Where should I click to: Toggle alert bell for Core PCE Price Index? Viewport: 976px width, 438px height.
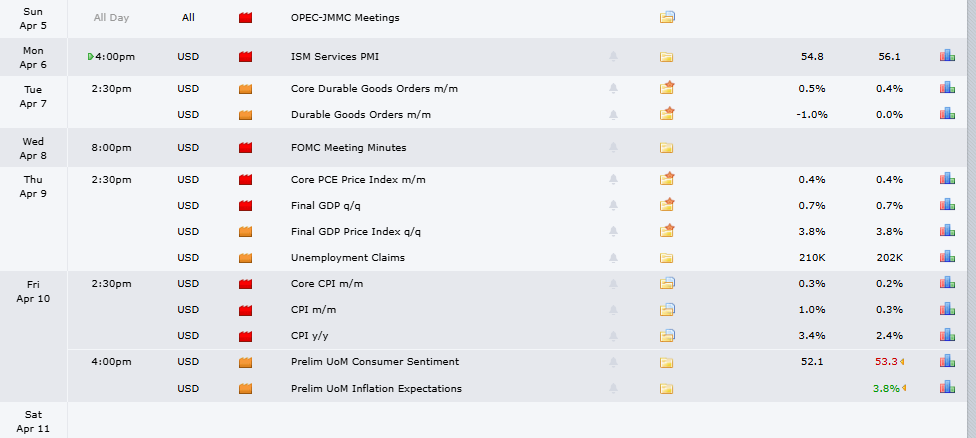tap(613, 180)
